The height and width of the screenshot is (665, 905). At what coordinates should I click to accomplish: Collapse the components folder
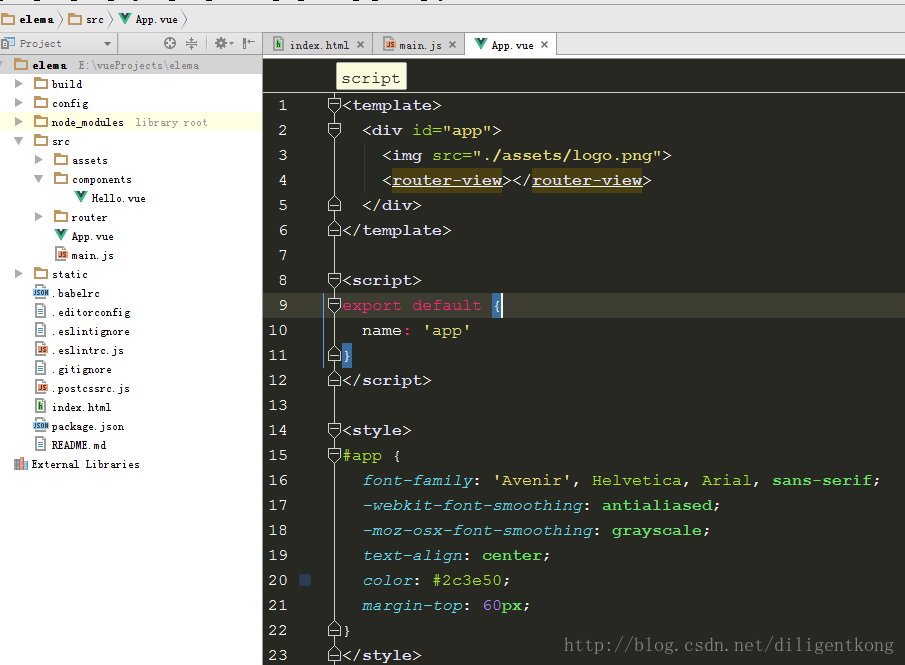[38, 179]
